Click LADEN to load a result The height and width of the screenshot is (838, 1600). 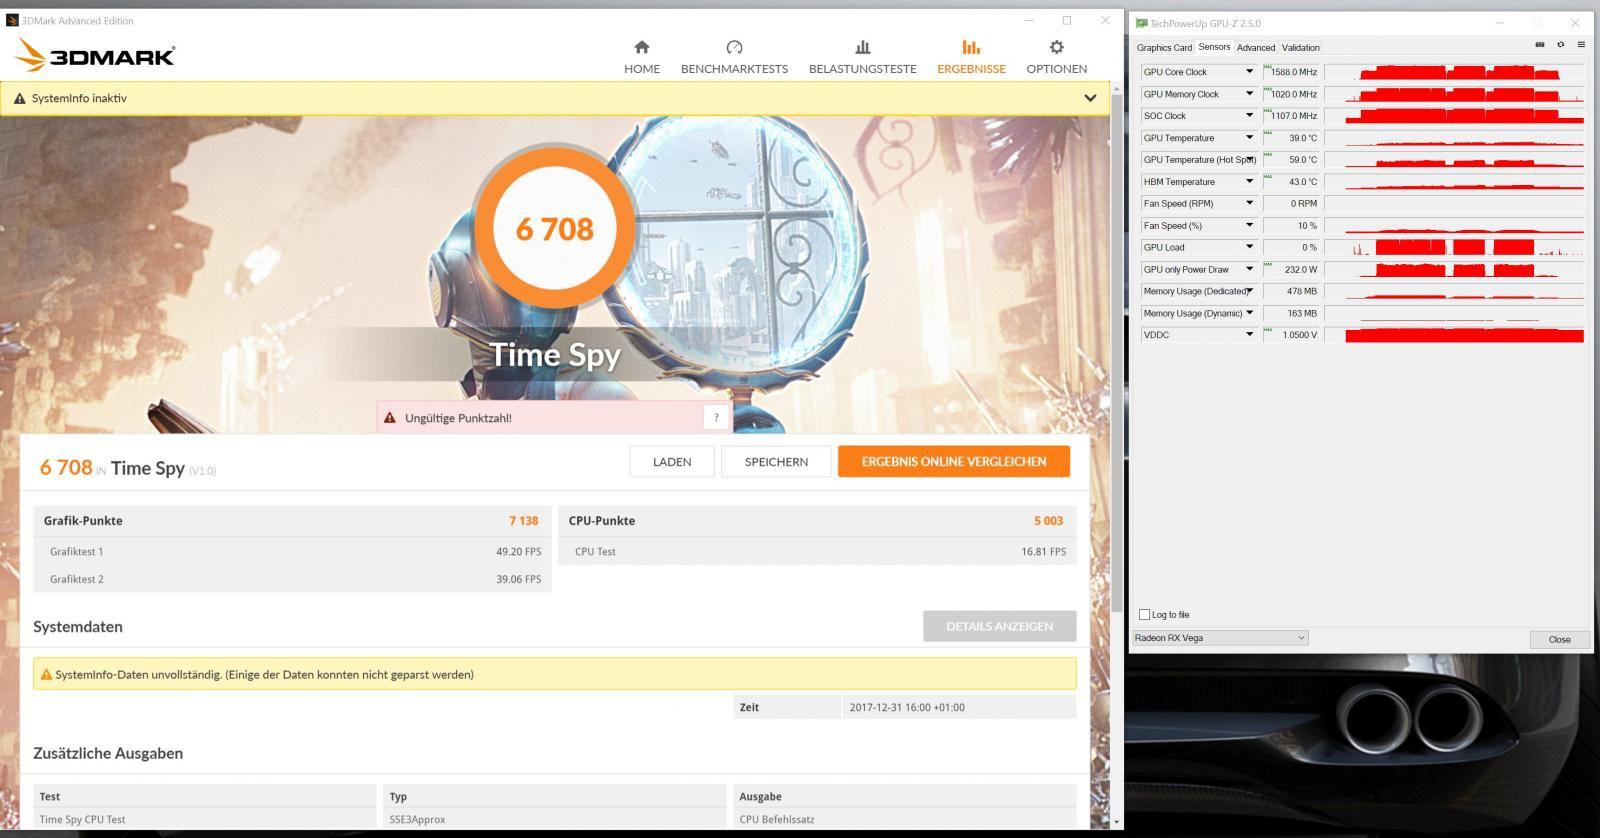coord(672,461)
